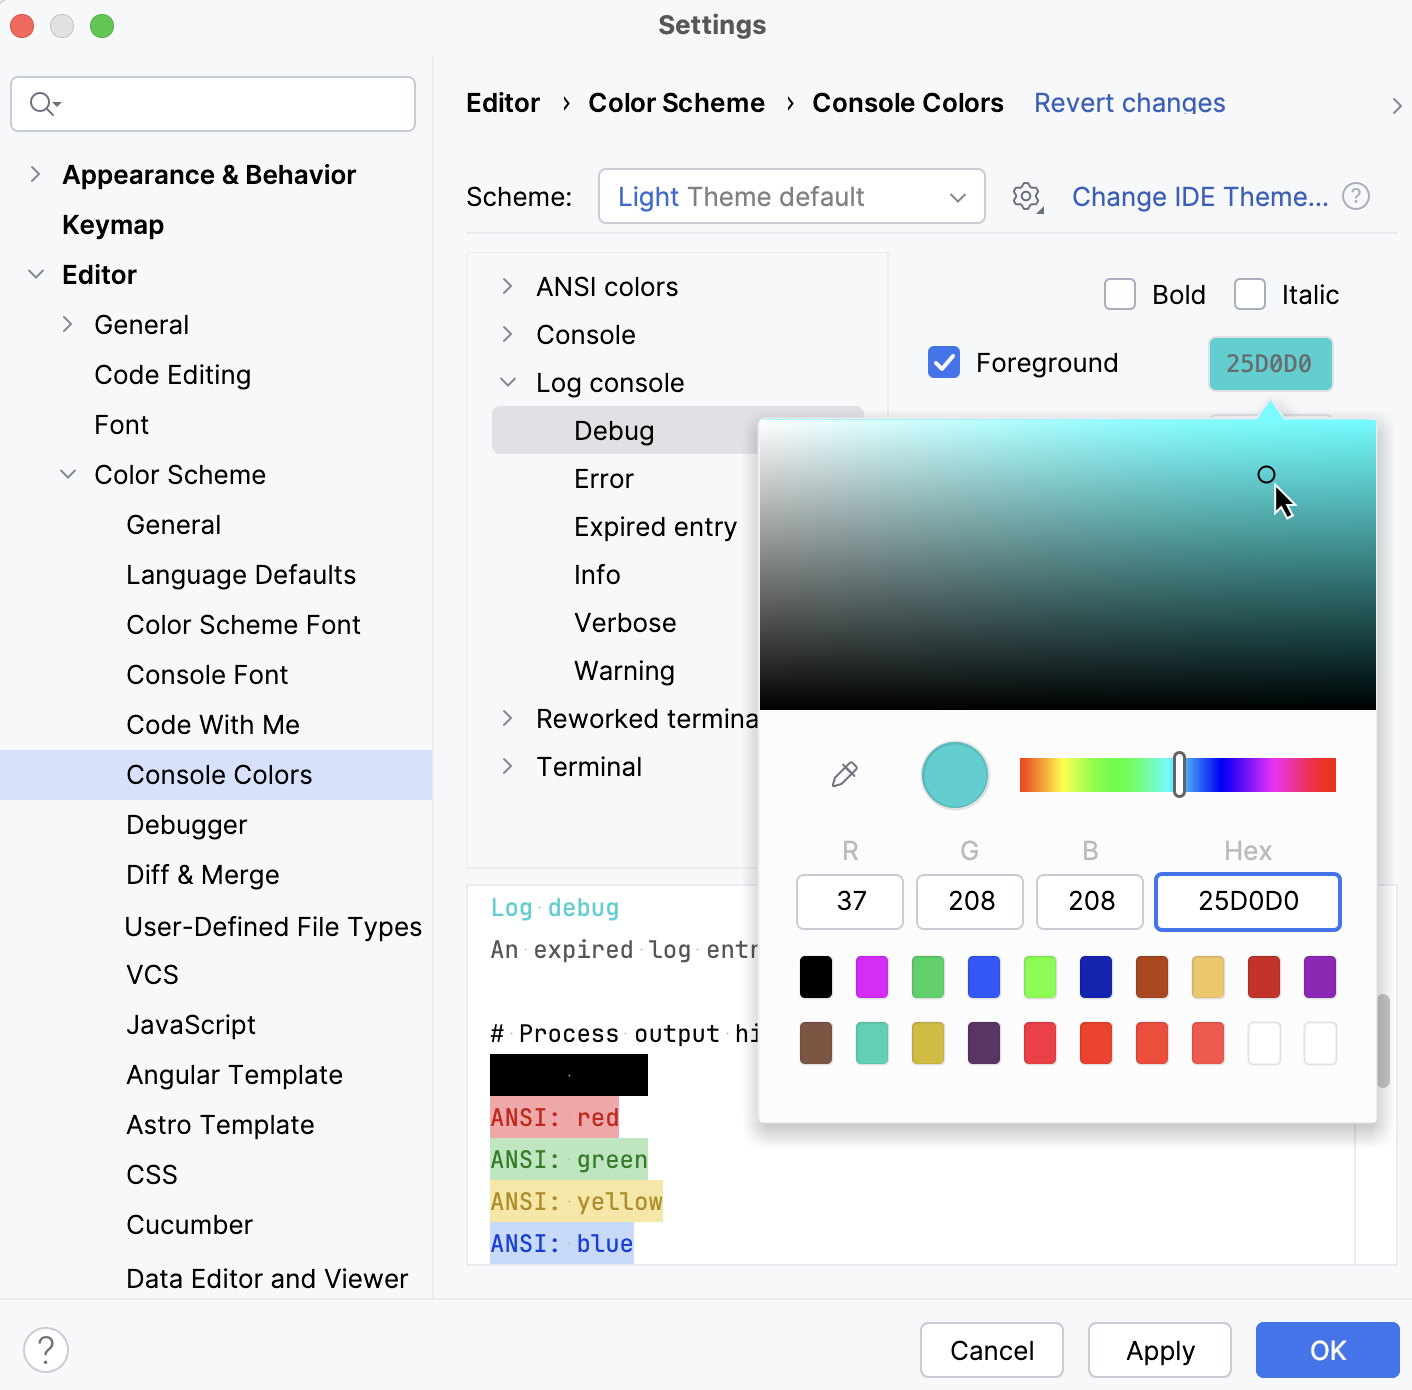The width and height of the screenshot is (1412, 1390).
Task: Toggle the Bold checkbox
Action: [1120, 294]
